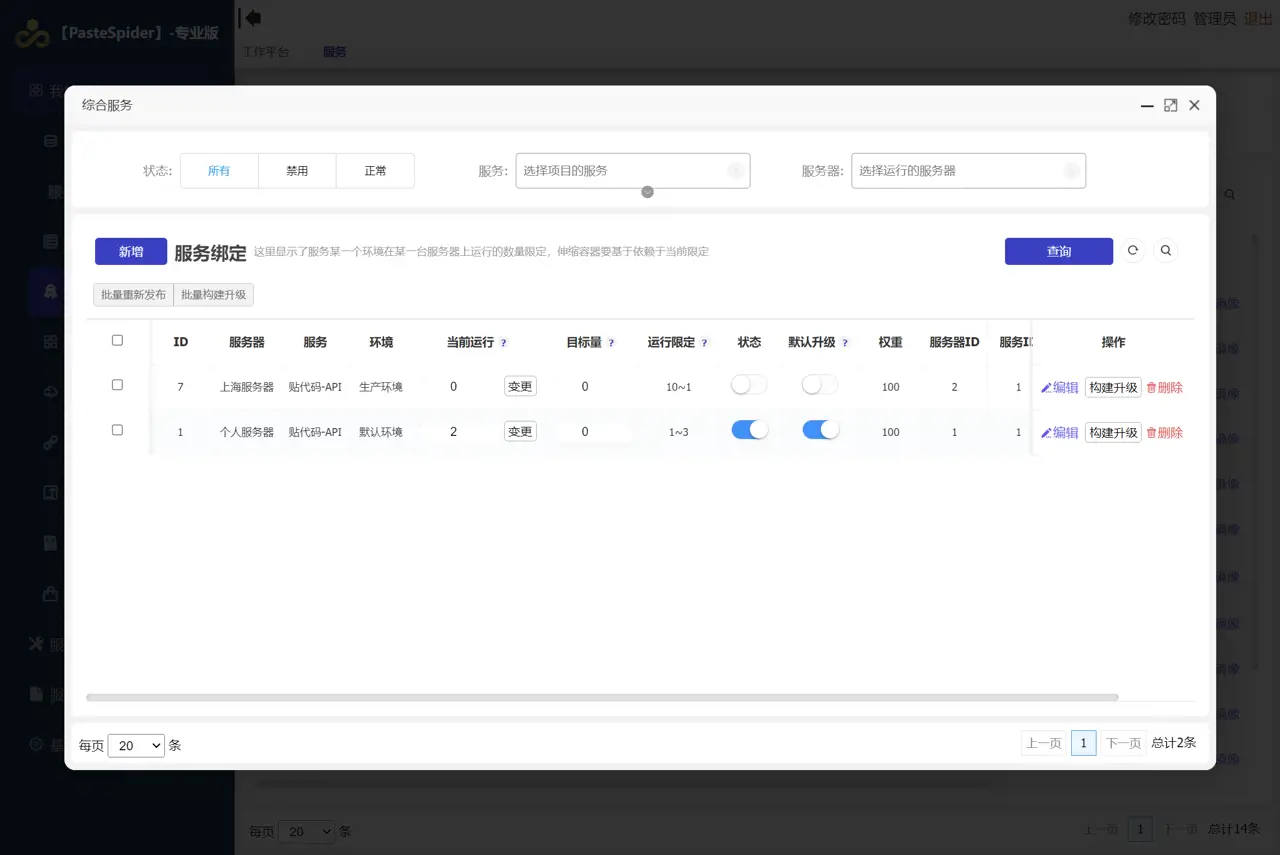Viewport: 1280px width, 855px height.
Task: Click the 编辑 pencil icon for 上海服务器 row
Action: coord(1047,388)
